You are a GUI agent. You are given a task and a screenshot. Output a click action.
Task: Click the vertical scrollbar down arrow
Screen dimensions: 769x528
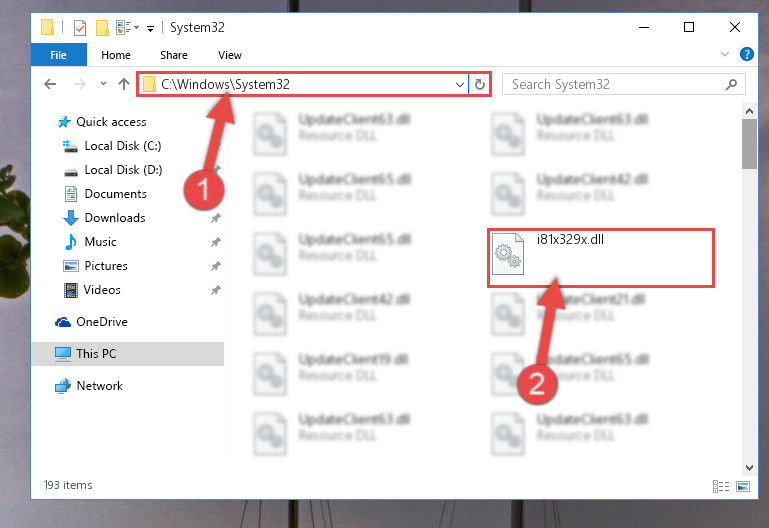pos(749,467)
